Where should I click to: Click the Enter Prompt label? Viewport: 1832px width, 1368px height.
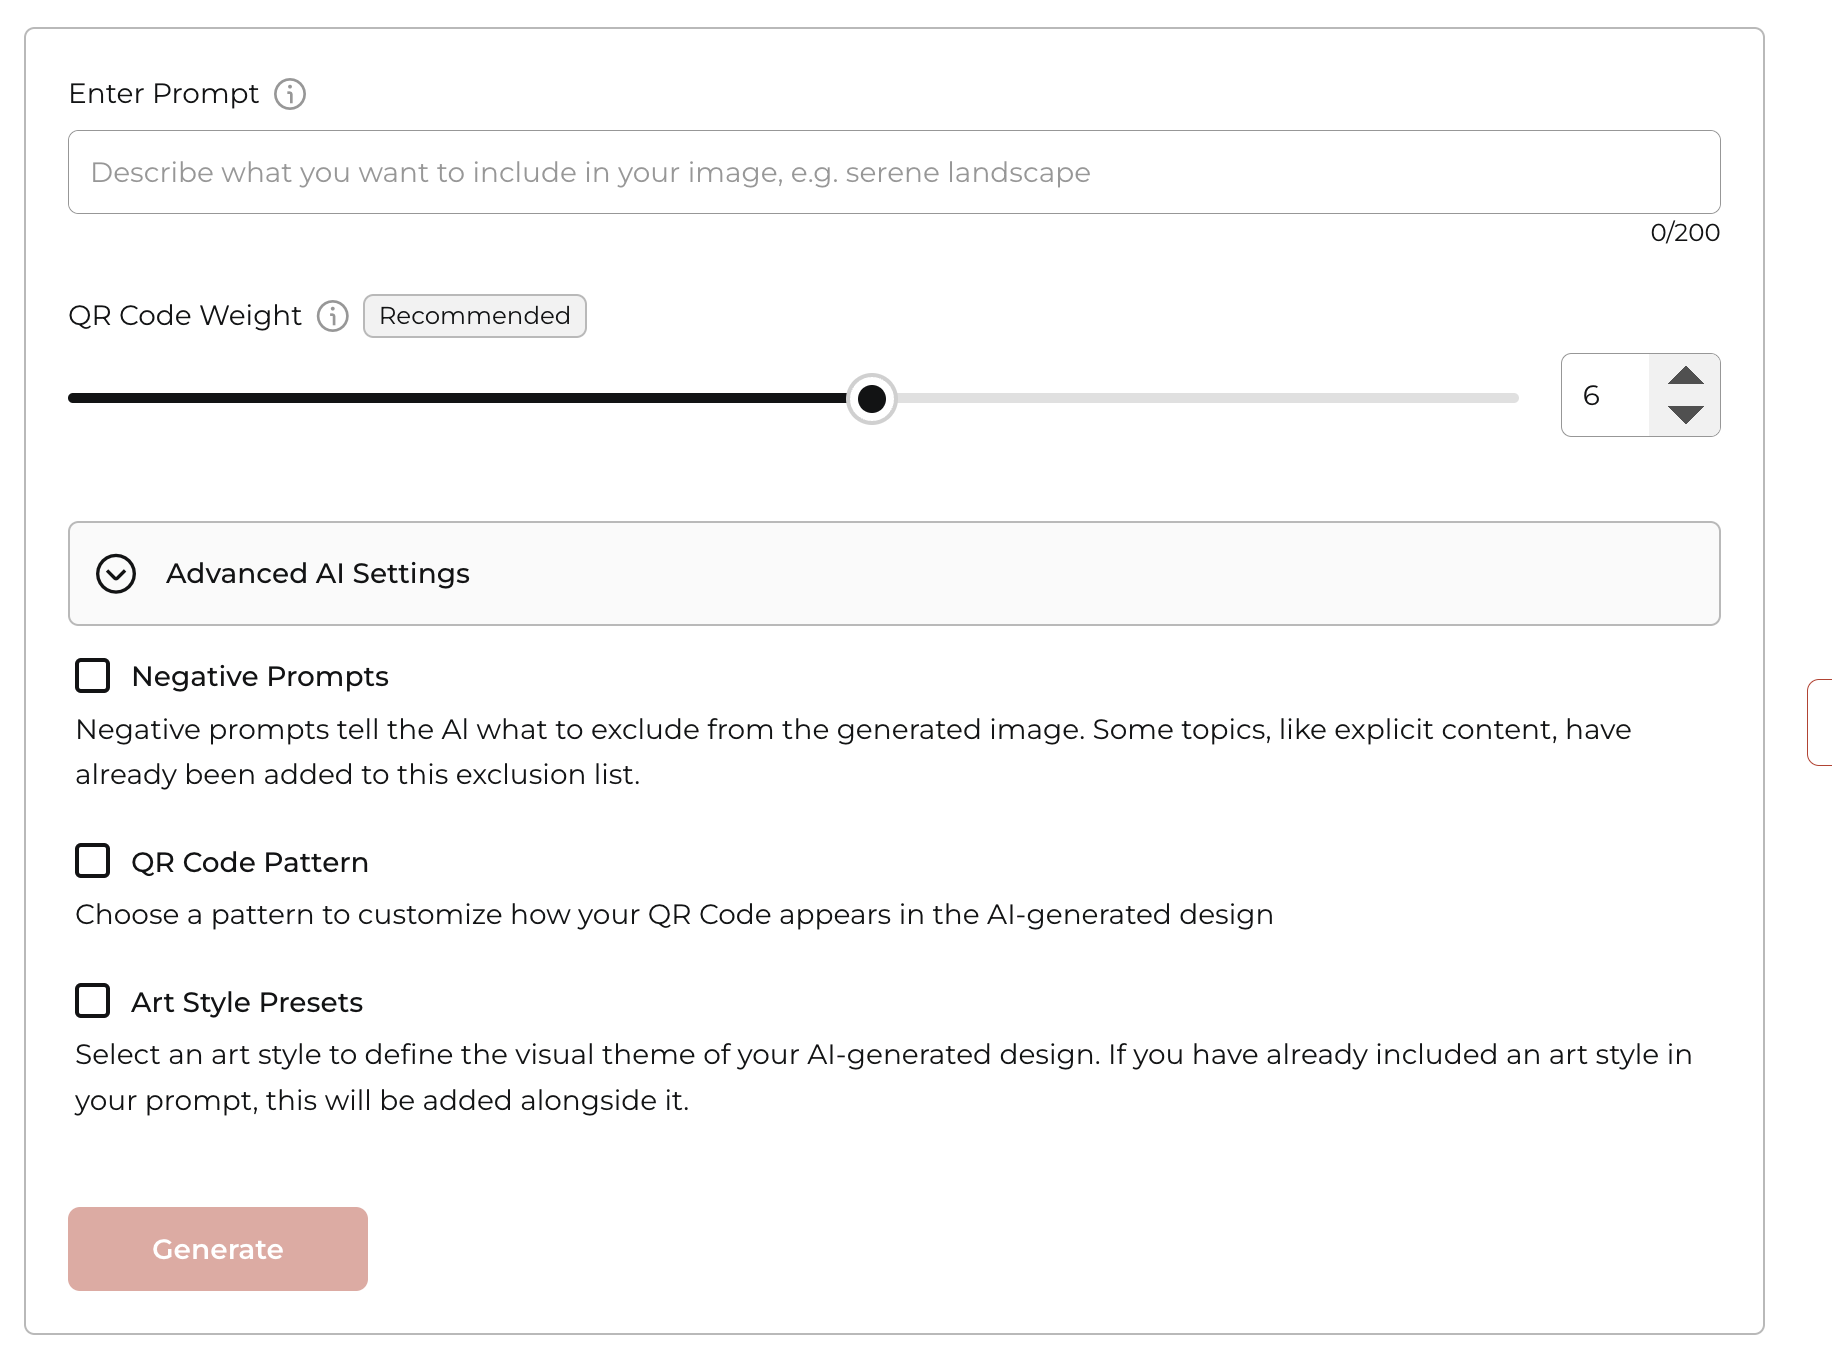(x=164, y=94)
